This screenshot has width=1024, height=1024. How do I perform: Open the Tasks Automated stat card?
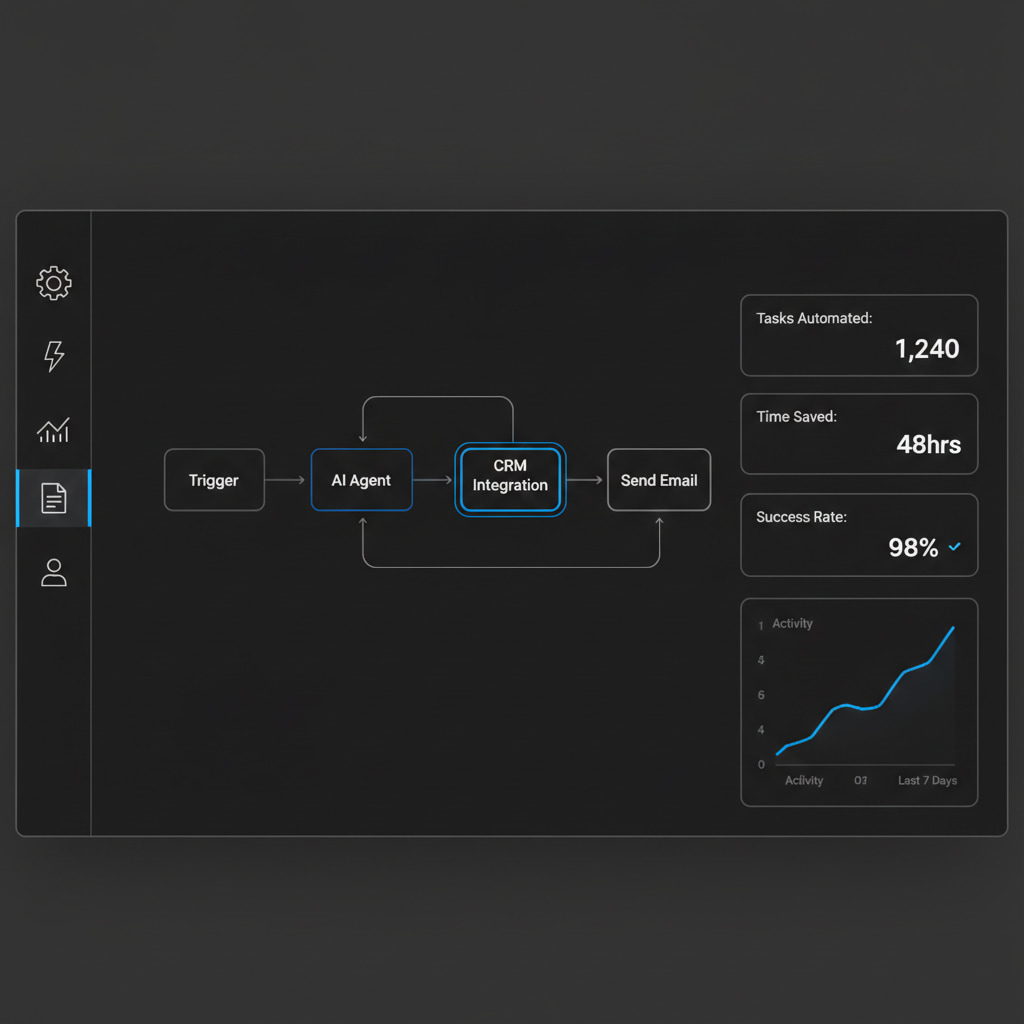tap(859, 335)
